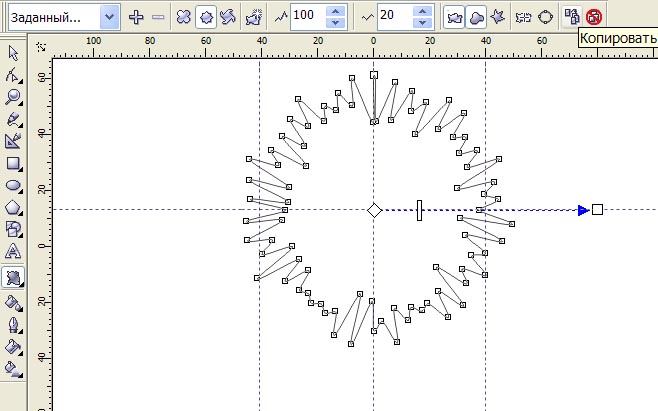This screenshot has height=411, width=658.
Task: Add new distortion to the object
Action: click(x=254, y=17)
